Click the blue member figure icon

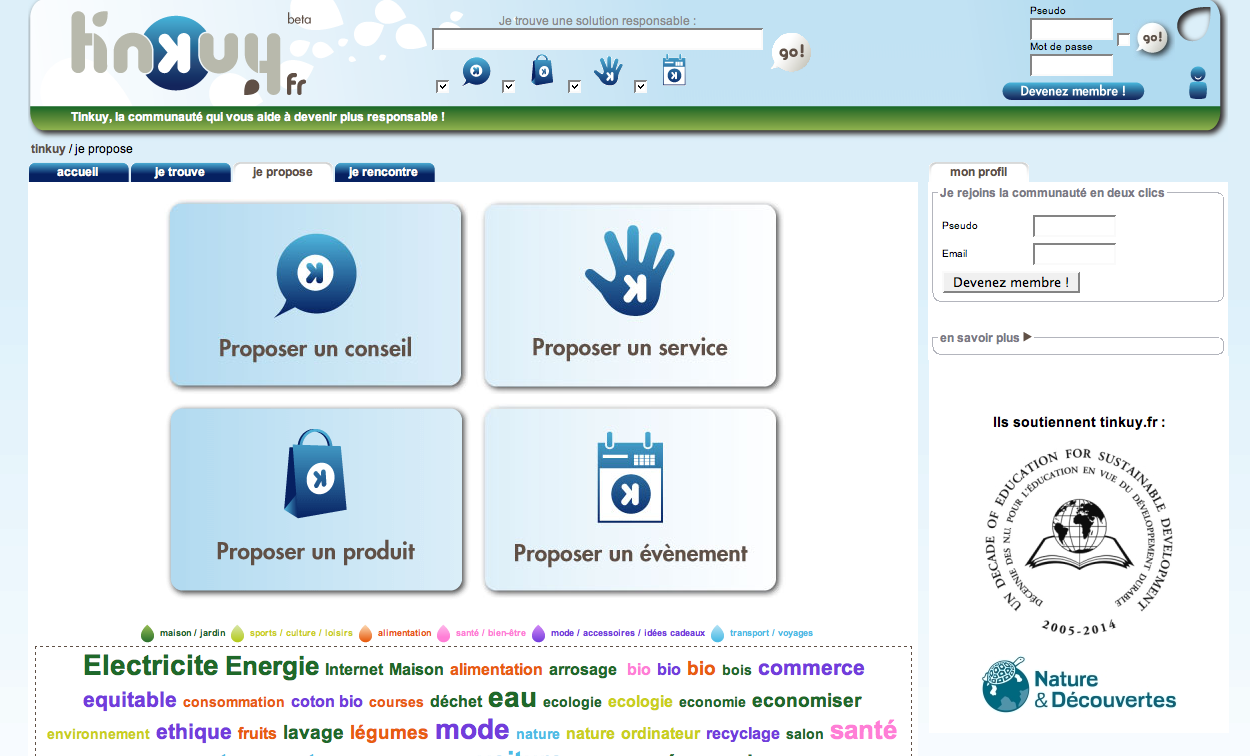(1198, 82)
